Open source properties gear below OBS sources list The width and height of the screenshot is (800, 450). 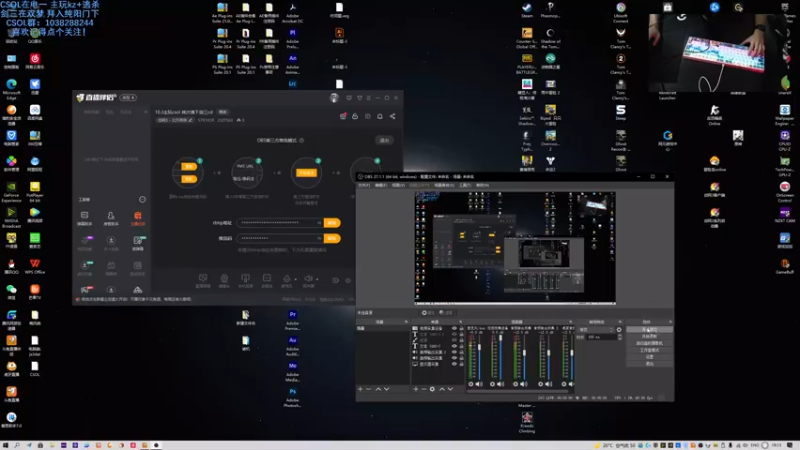pyautogui.click(x=432, y=389)
